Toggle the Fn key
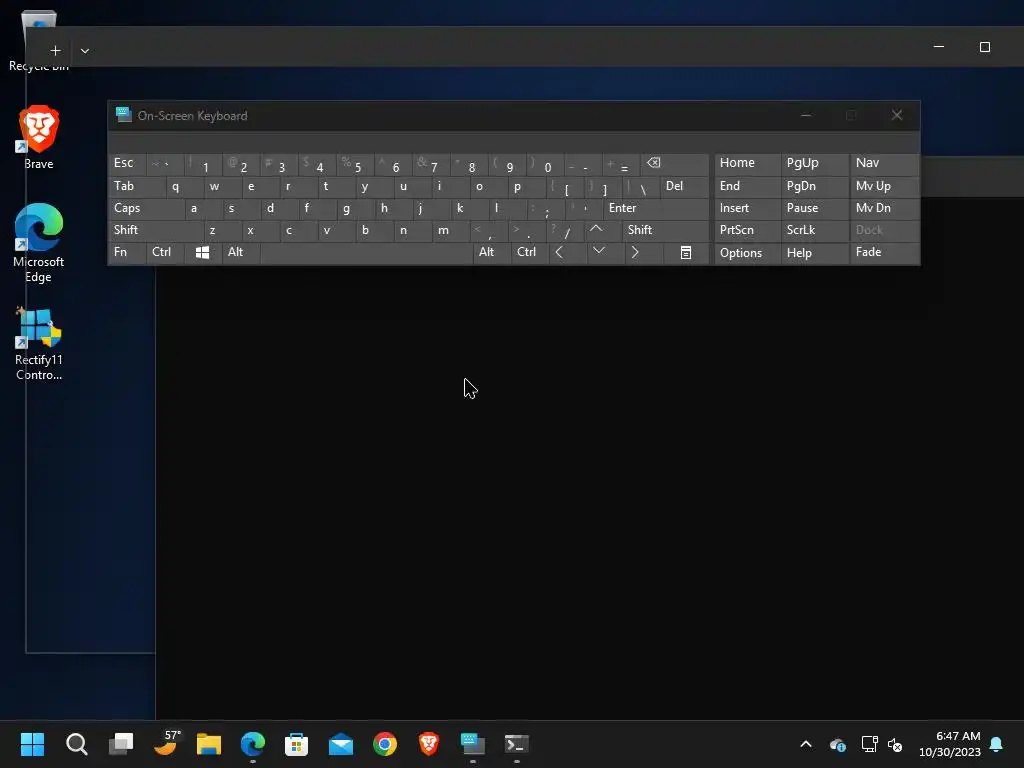This screenshot has width=1024, height=768. pyautogui.click(x=127, y=252)
